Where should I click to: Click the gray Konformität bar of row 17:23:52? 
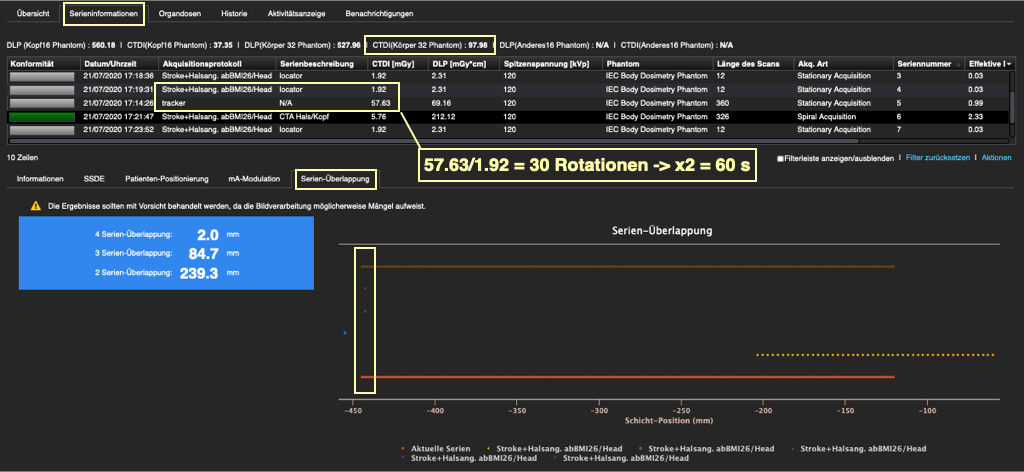tap(42, 130)
